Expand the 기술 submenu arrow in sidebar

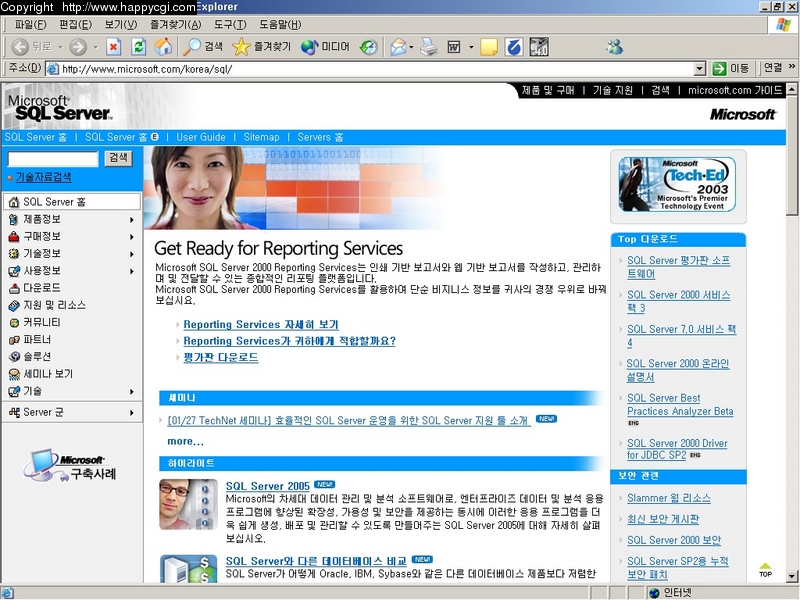(132, 391)
